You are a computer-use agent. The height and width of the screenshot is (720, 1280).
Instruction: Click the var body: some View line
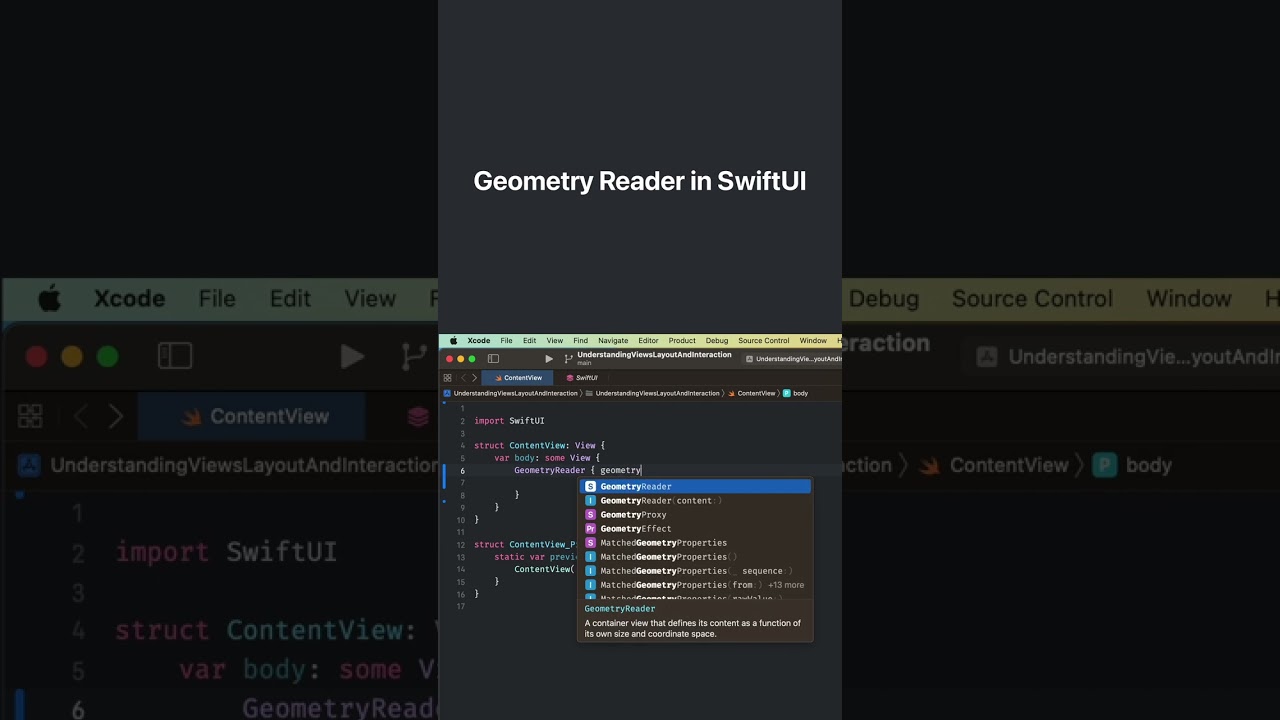[x=547, y=457]
